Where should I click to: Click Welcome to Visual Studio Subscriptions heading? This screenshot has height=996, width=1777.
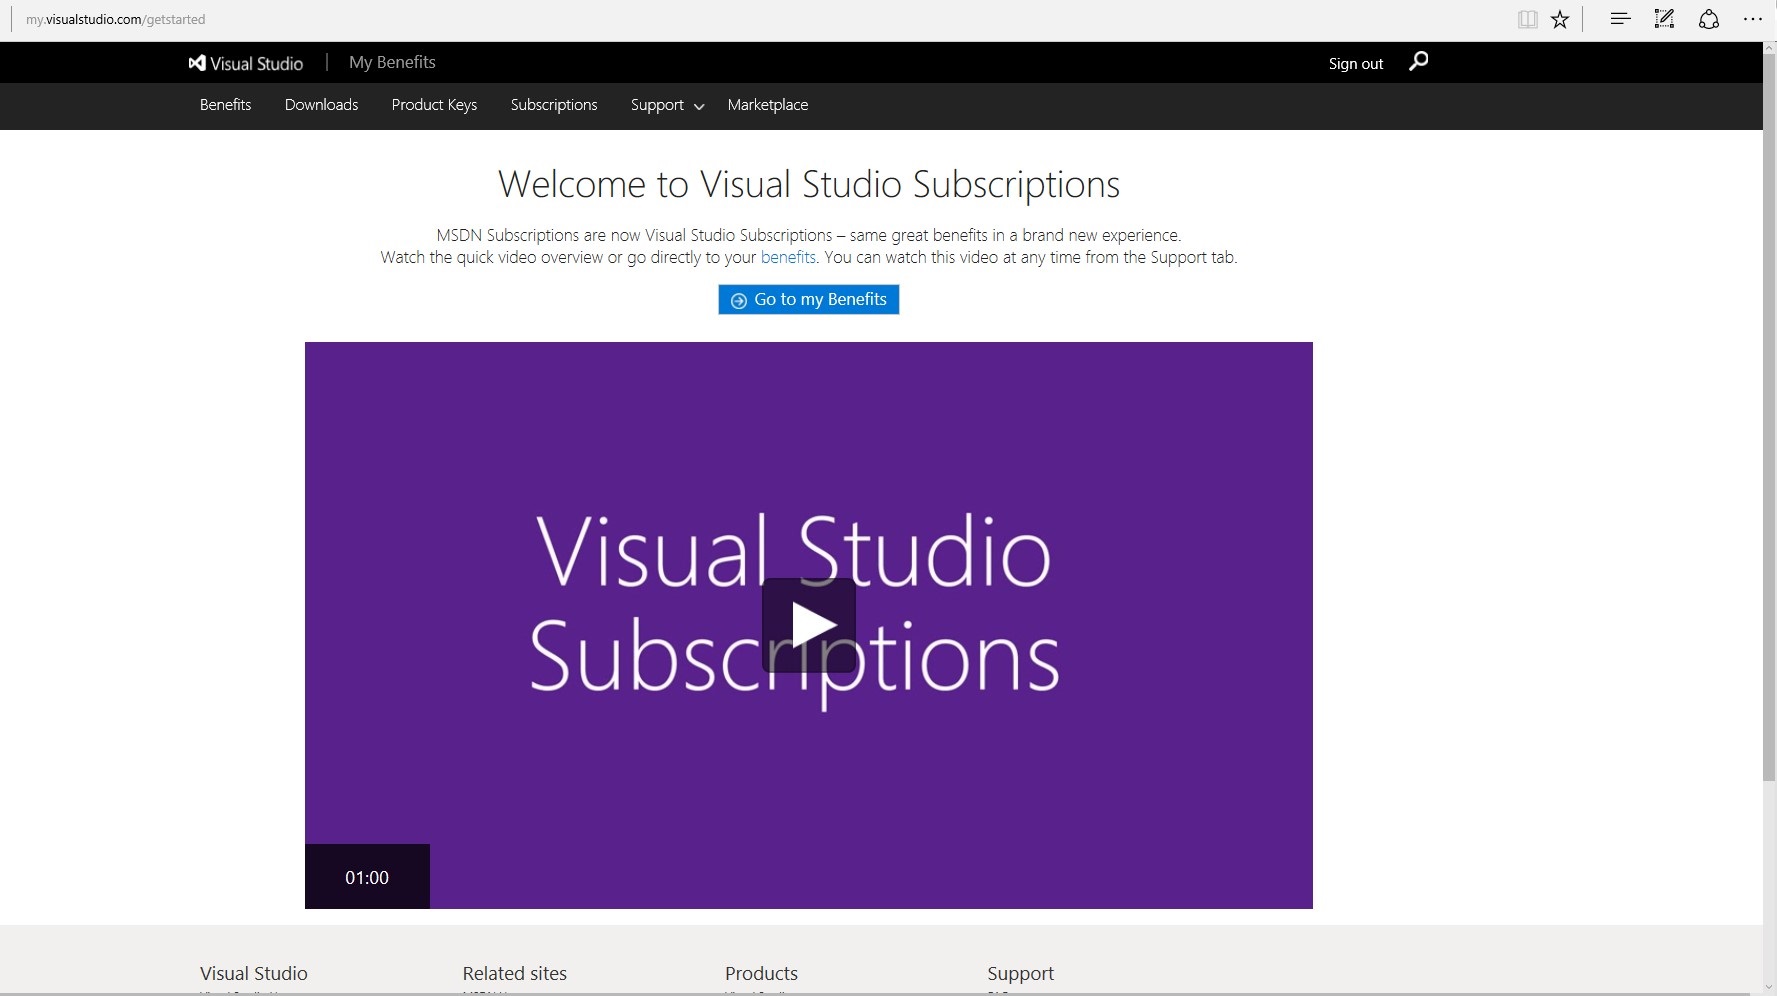[809, 184]
